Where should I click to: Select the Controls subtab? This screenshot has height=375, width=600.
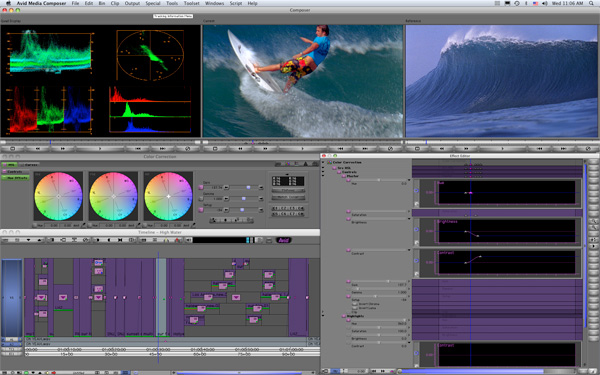click(15, 171)
